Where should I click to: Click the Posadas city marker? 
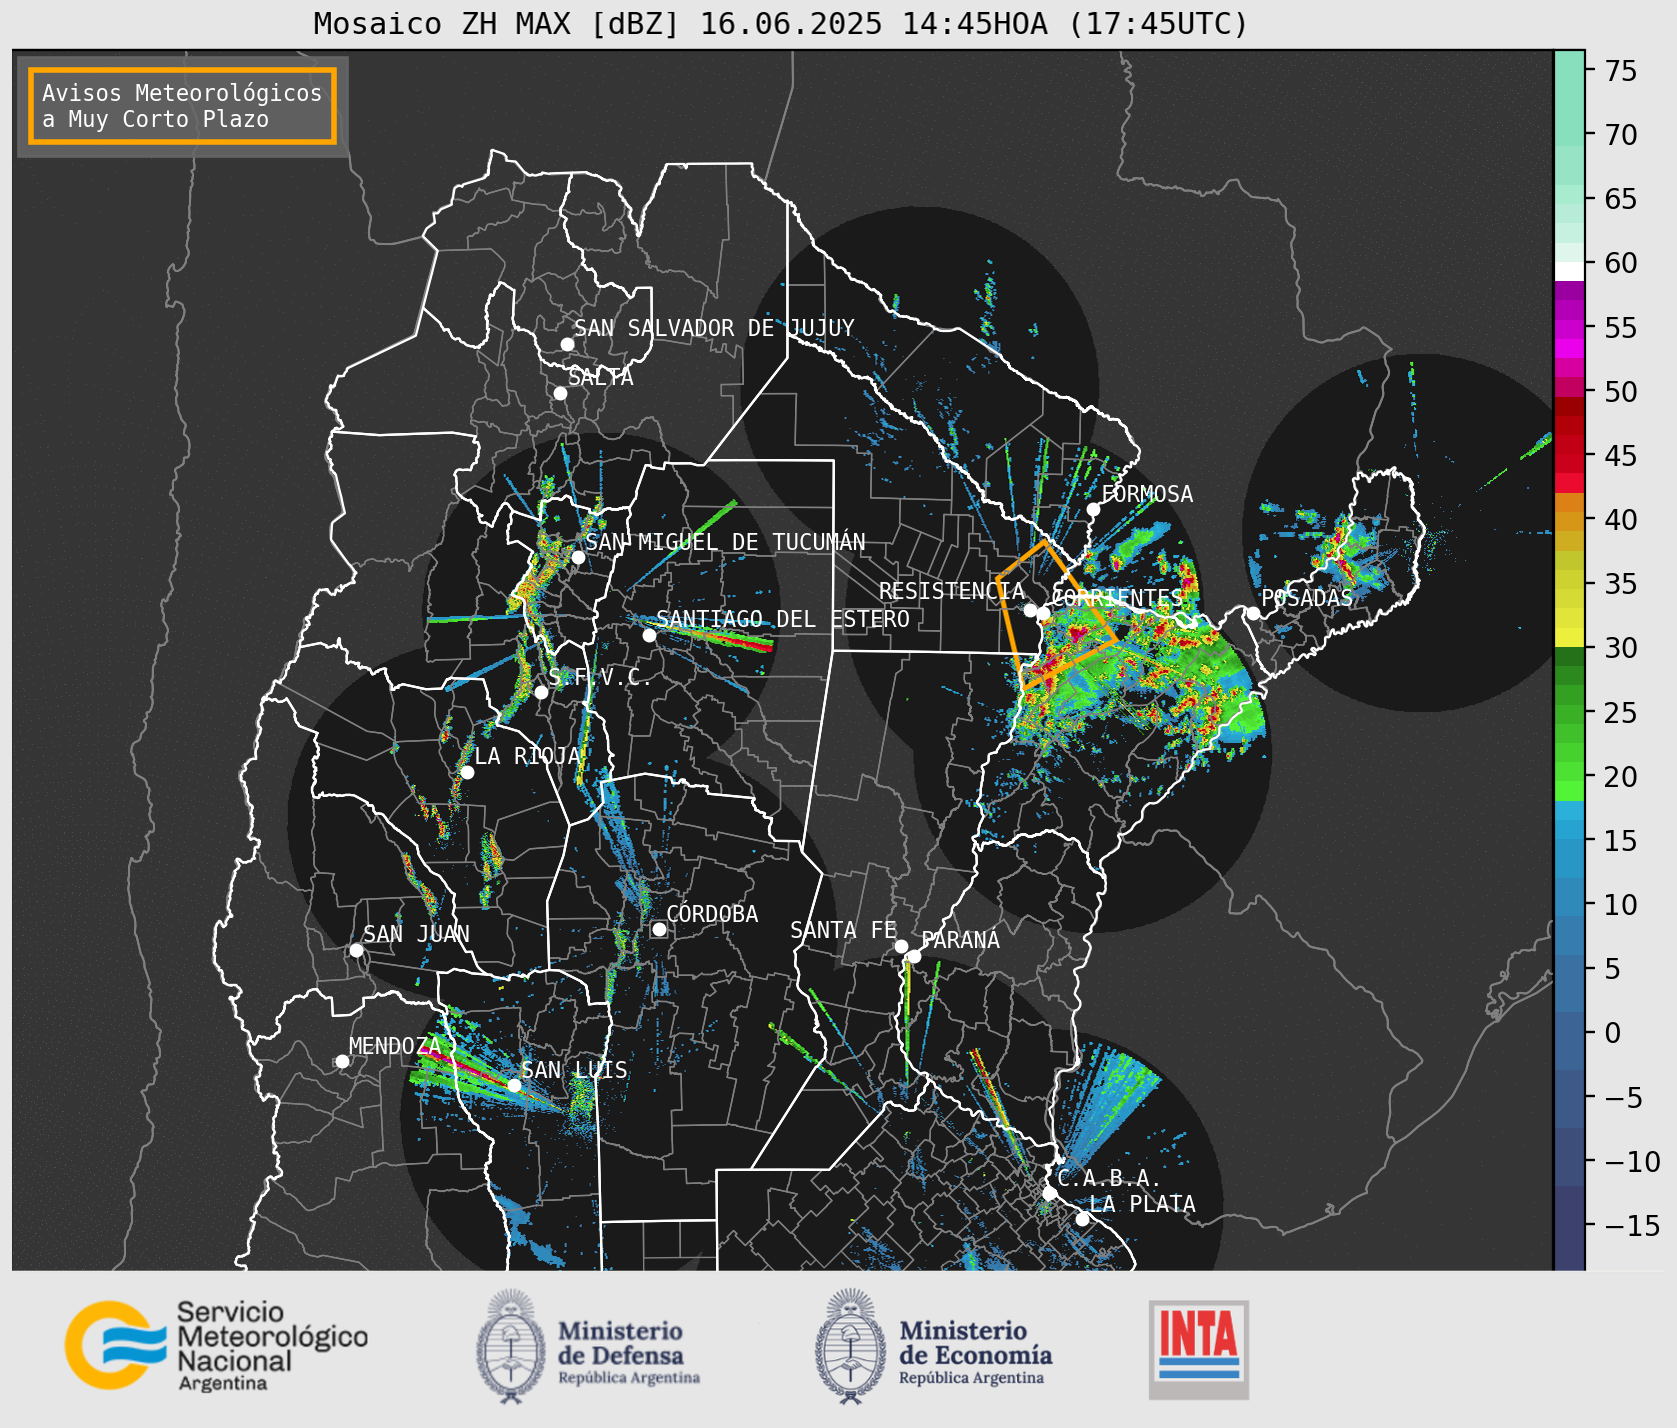click(1253, 613)
